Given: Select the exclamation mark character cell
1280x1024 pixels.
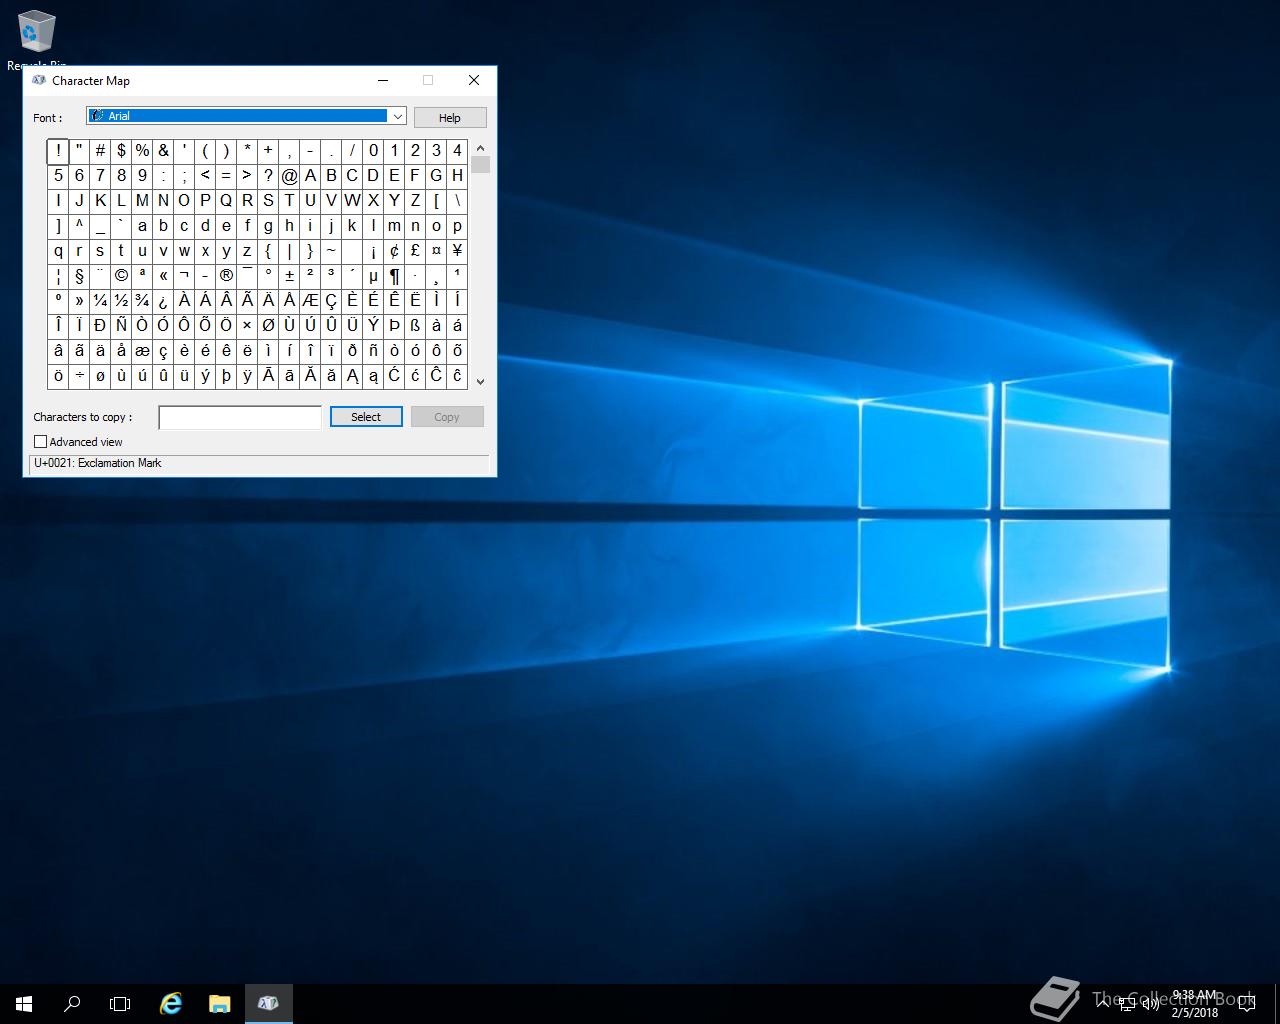Looking at the screenshot, I should coord(58,151).
